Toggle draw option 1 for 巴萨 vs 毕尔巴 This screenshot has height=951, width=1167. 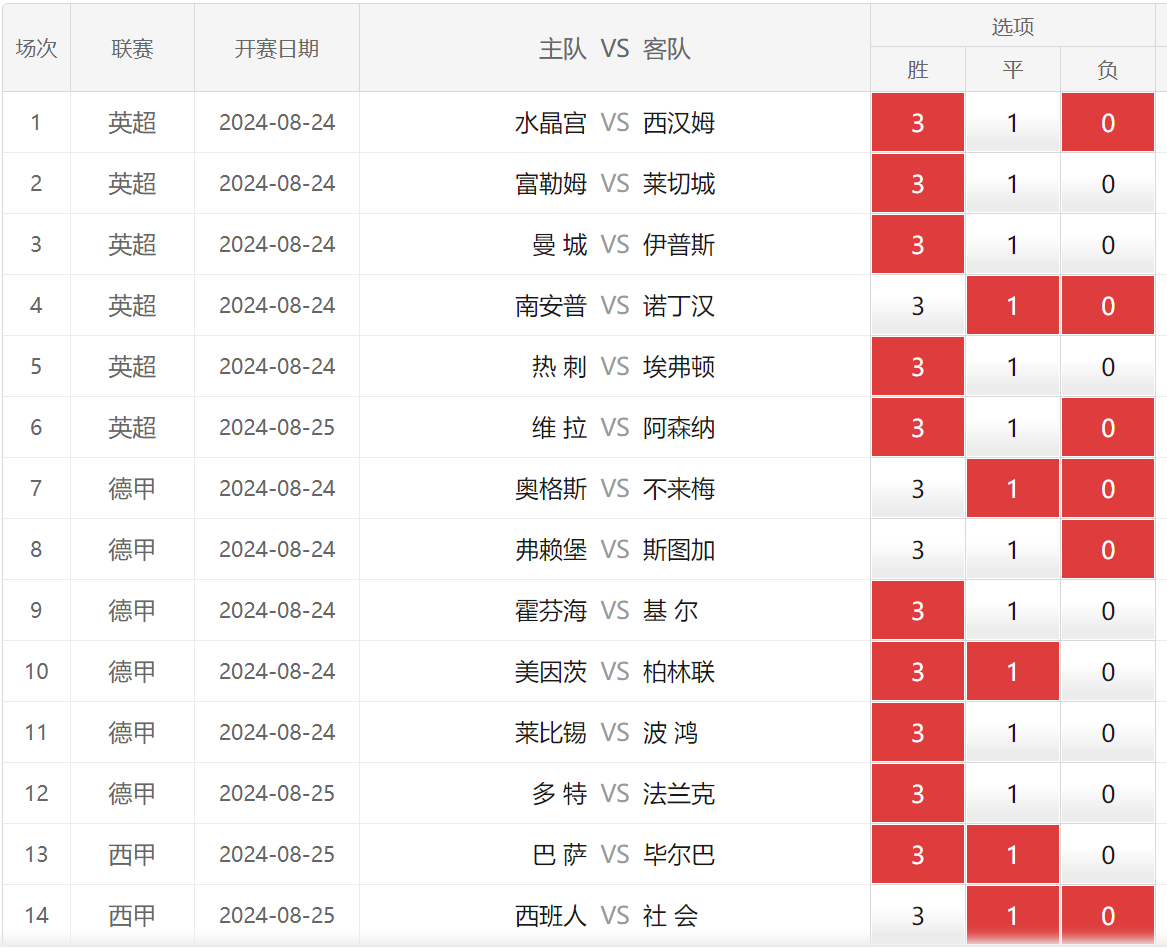1012,854
